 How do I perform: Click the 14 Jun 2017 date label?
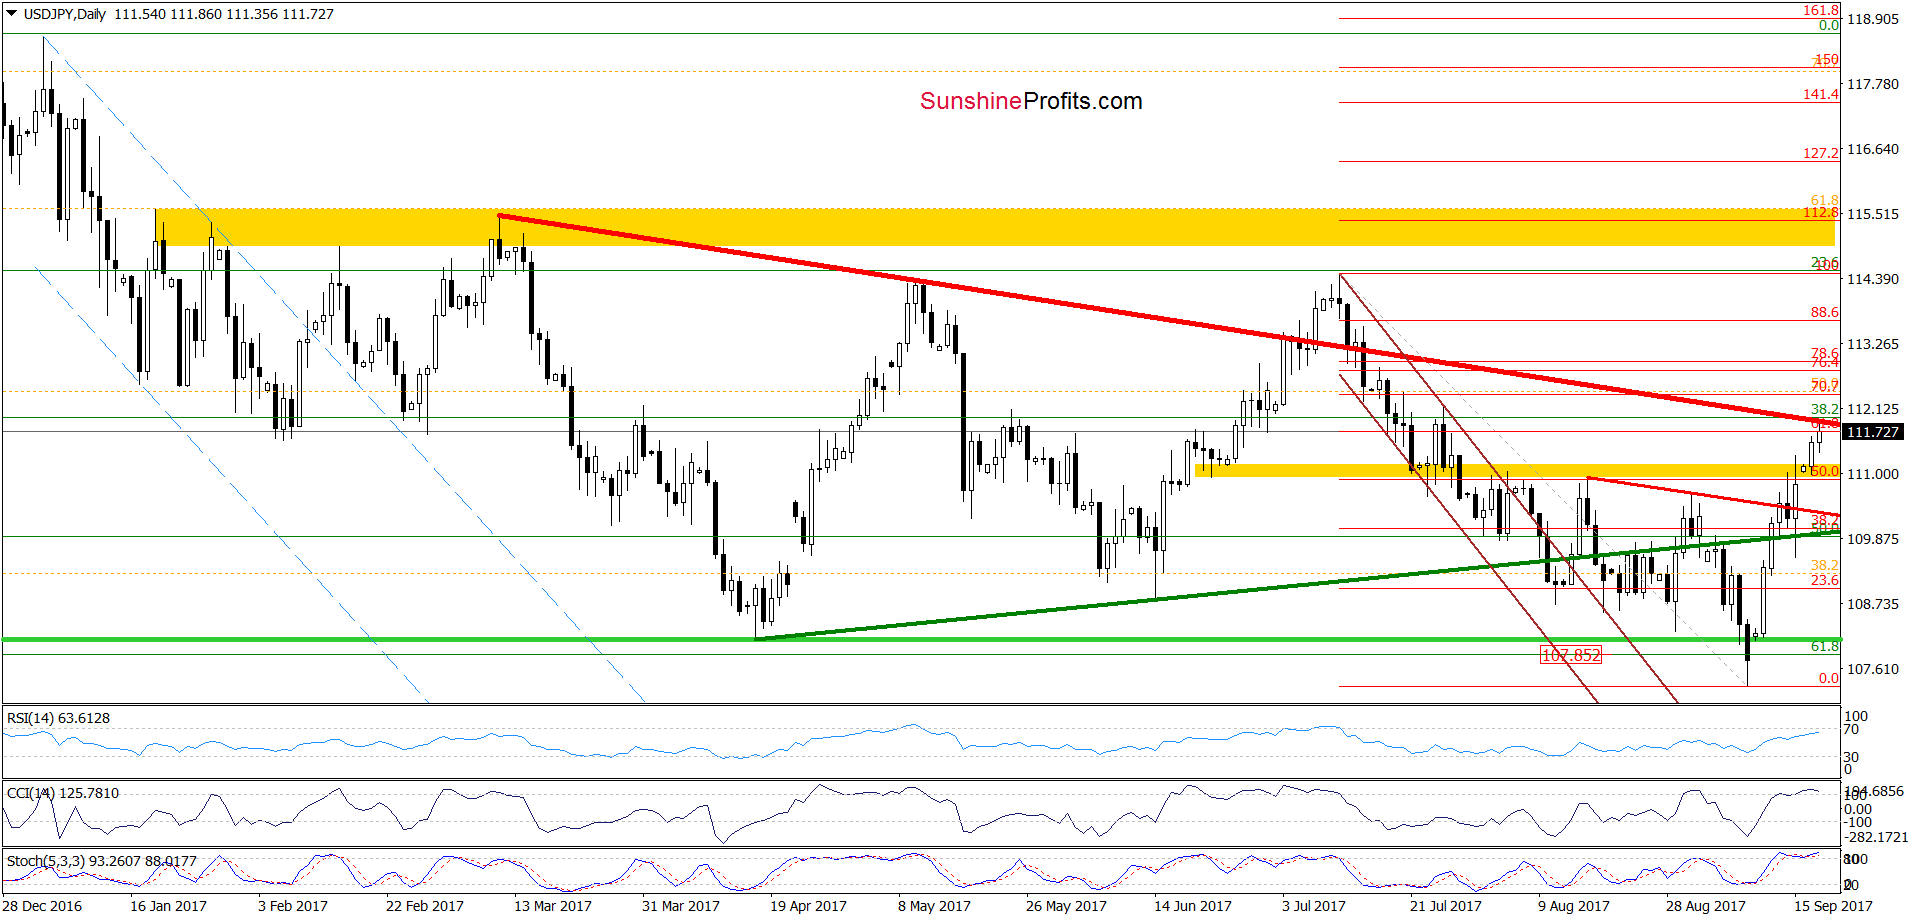coord(1192,906)
